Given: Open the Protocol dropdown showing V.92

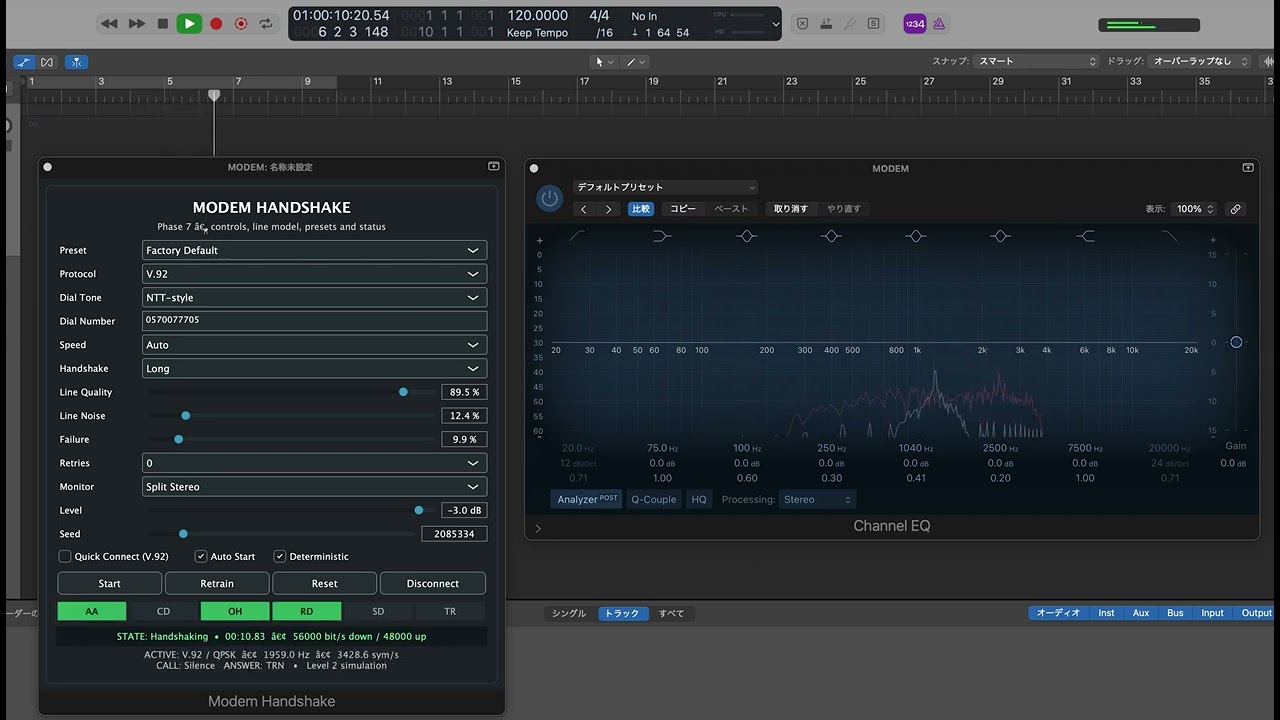Looking at the screenshot, I should point(314,274).
